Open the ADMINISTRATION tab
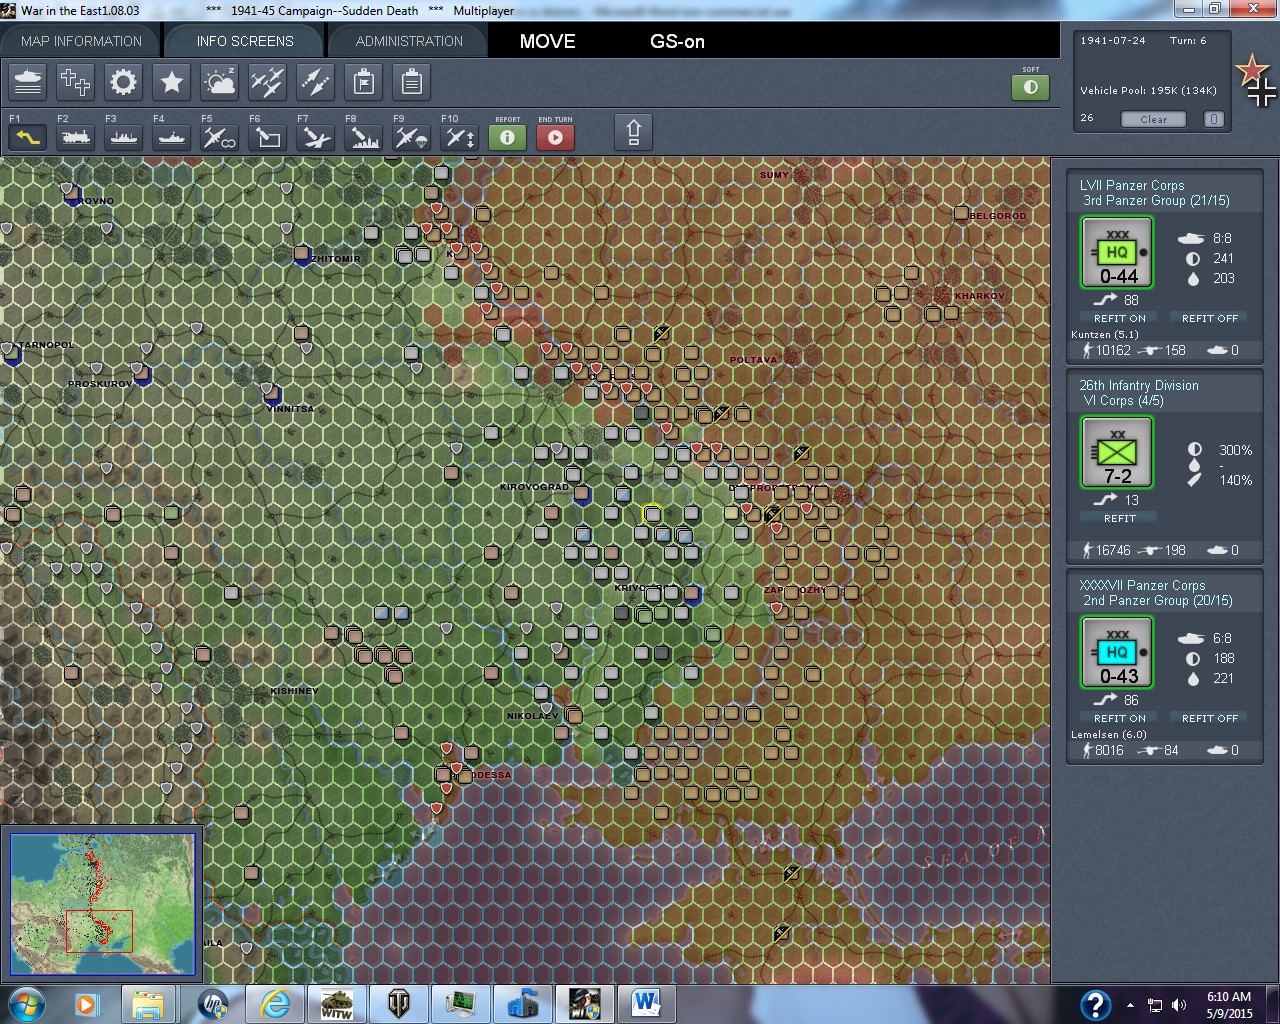This screenshot has width=1280, height=1024. pos(407,41)
